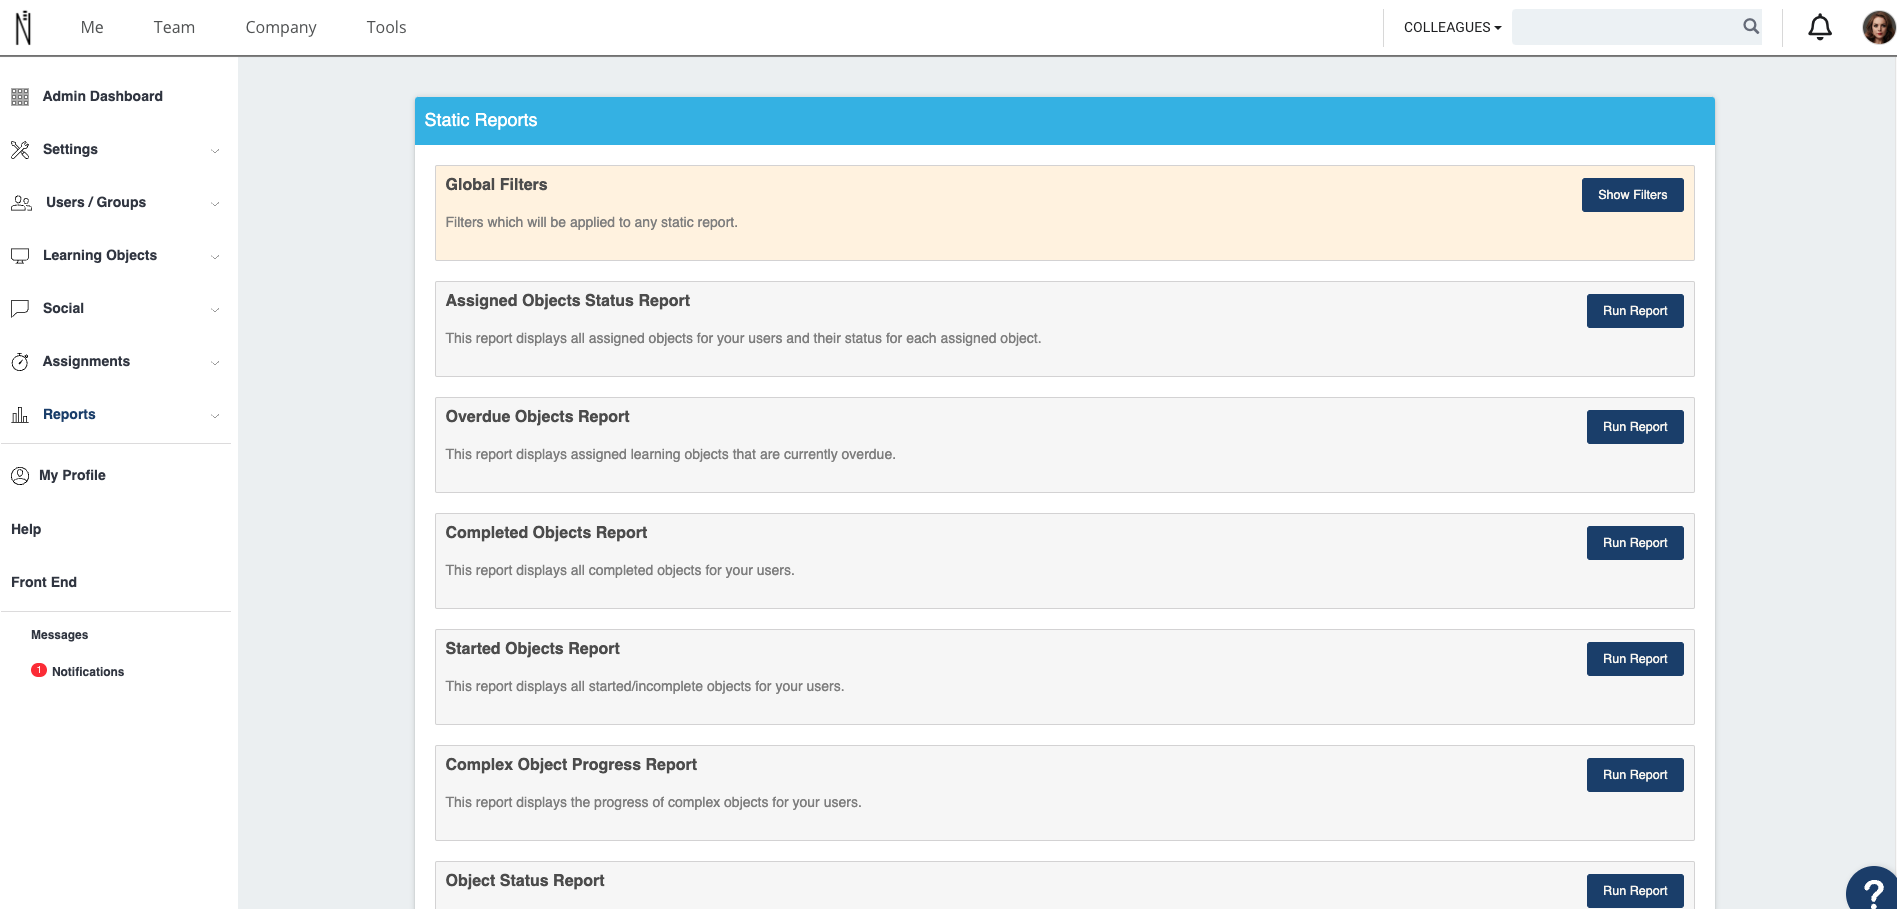Open the COLLEAGUES search dropdown
This screenshot has width=1897, height=909.
[1452, 27]
